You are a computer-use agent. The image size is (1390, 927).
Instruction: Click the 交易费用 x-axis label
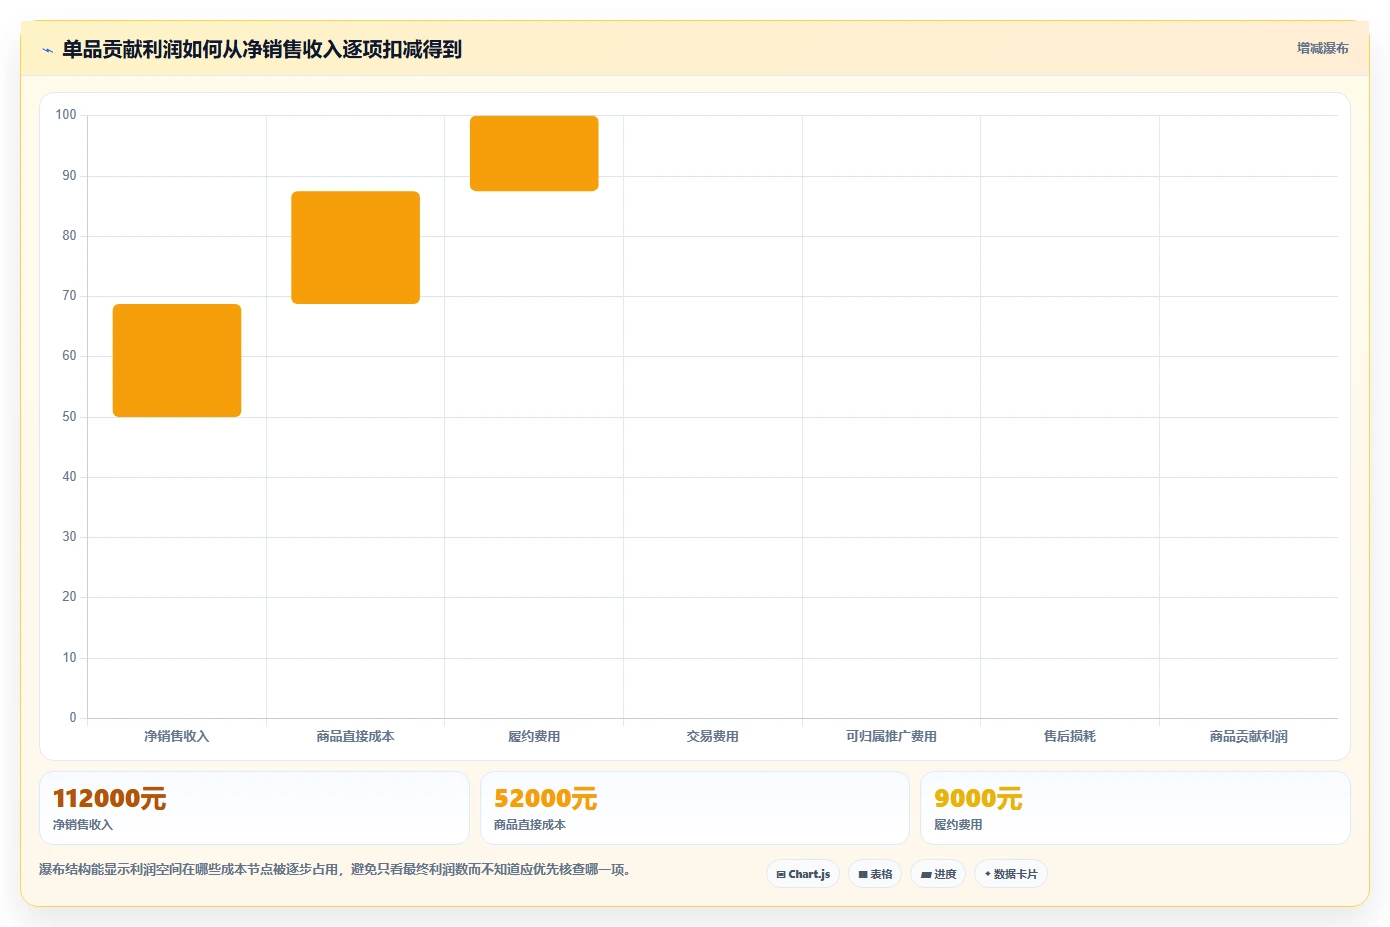(x=712, y=736)
